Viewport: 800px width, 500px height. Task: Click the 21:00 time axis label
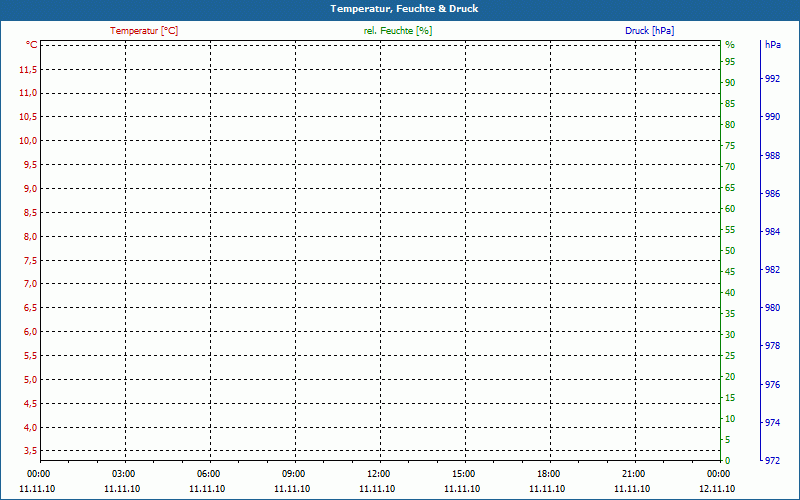(633, 474)
